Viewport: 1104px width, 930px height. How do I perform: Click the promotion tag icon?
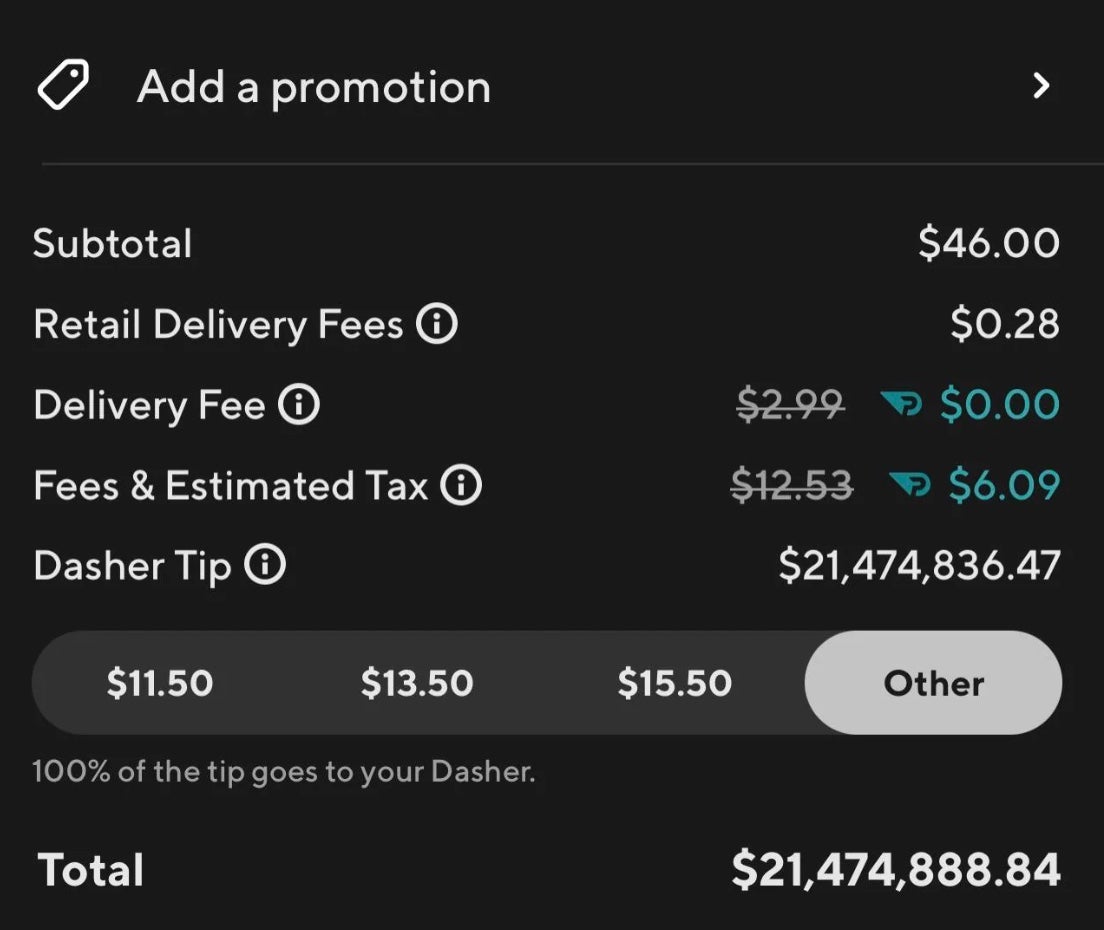tap(63, 86)
